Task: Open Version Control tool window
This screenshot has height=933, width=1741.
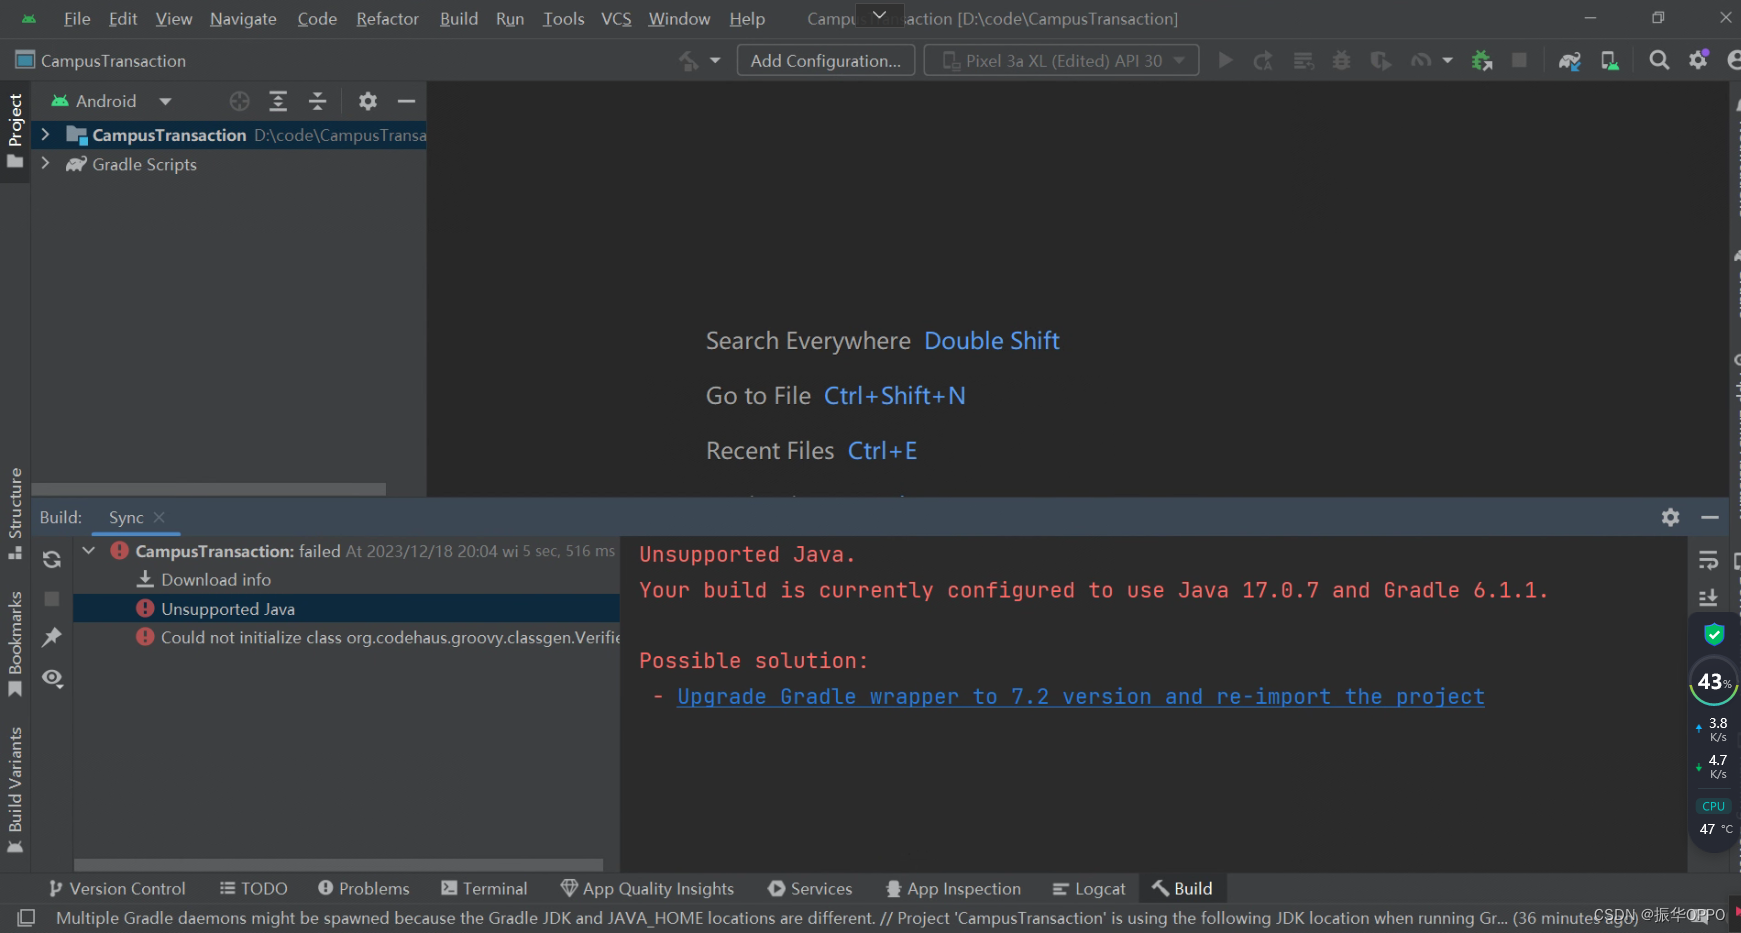Action: click(x=117, y=888)
